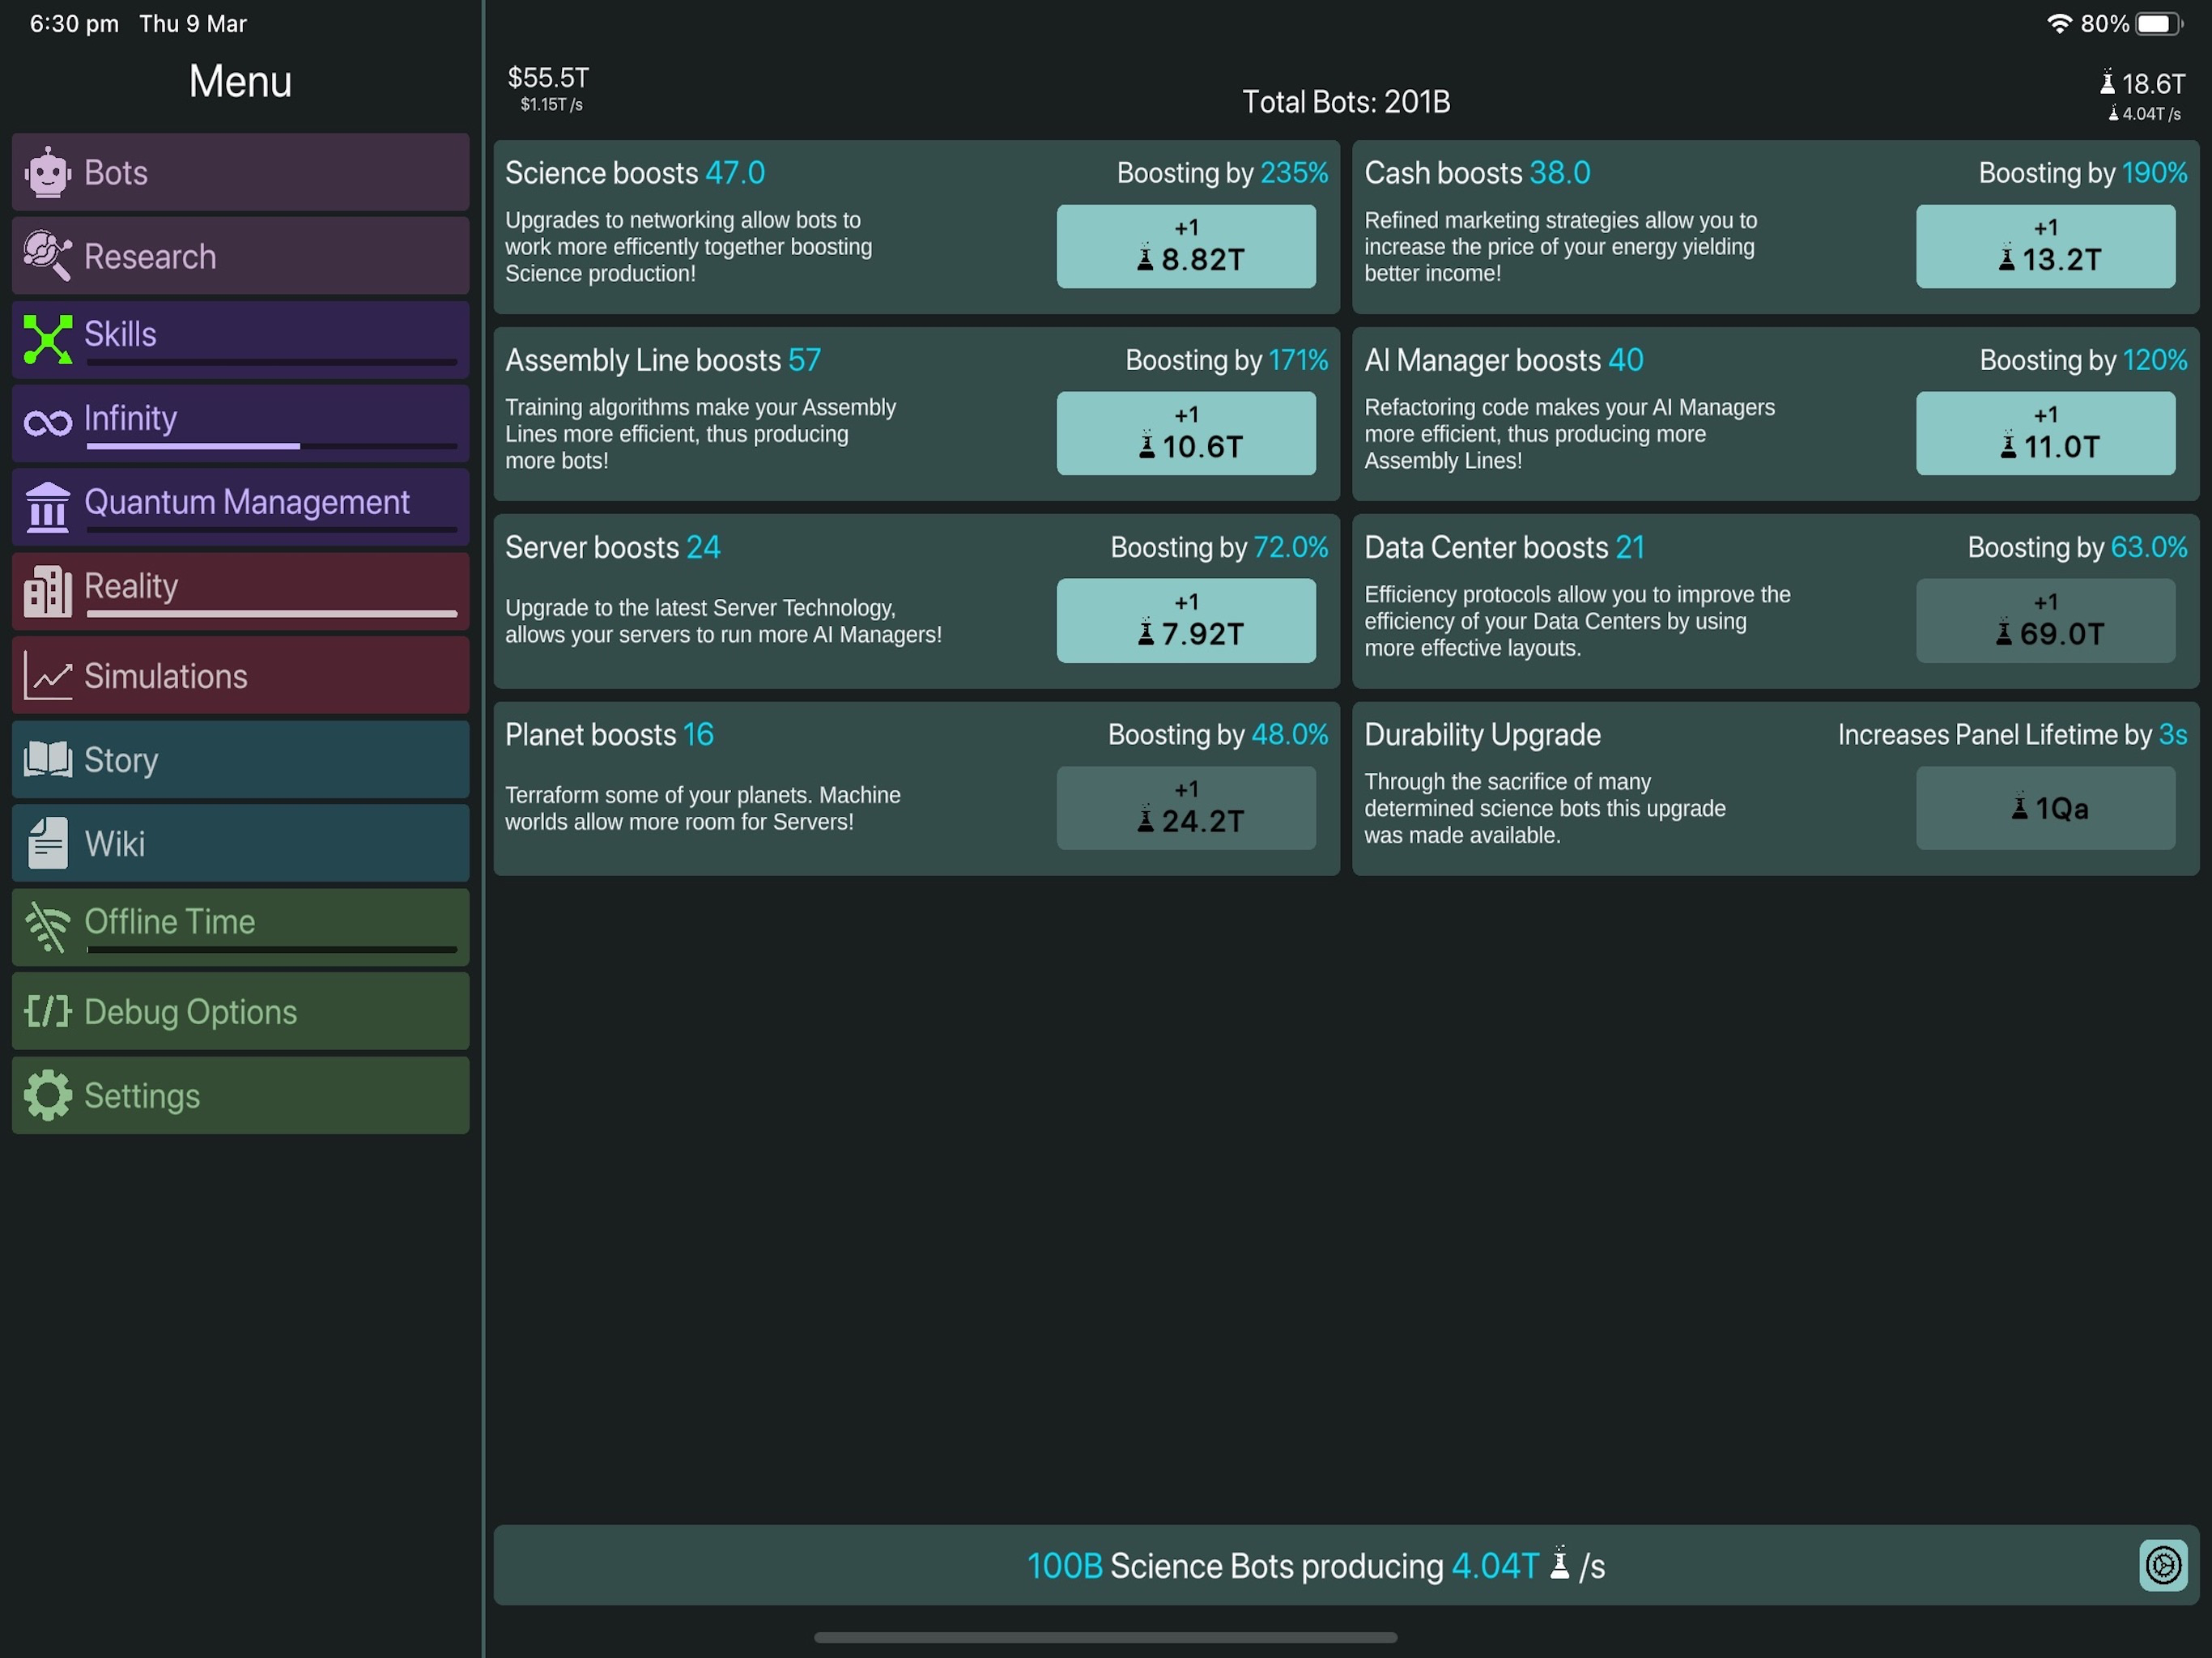Click the Infinity symbol icon
The height and width of the screenshot is (1658, 2212).
pos(47,423)
